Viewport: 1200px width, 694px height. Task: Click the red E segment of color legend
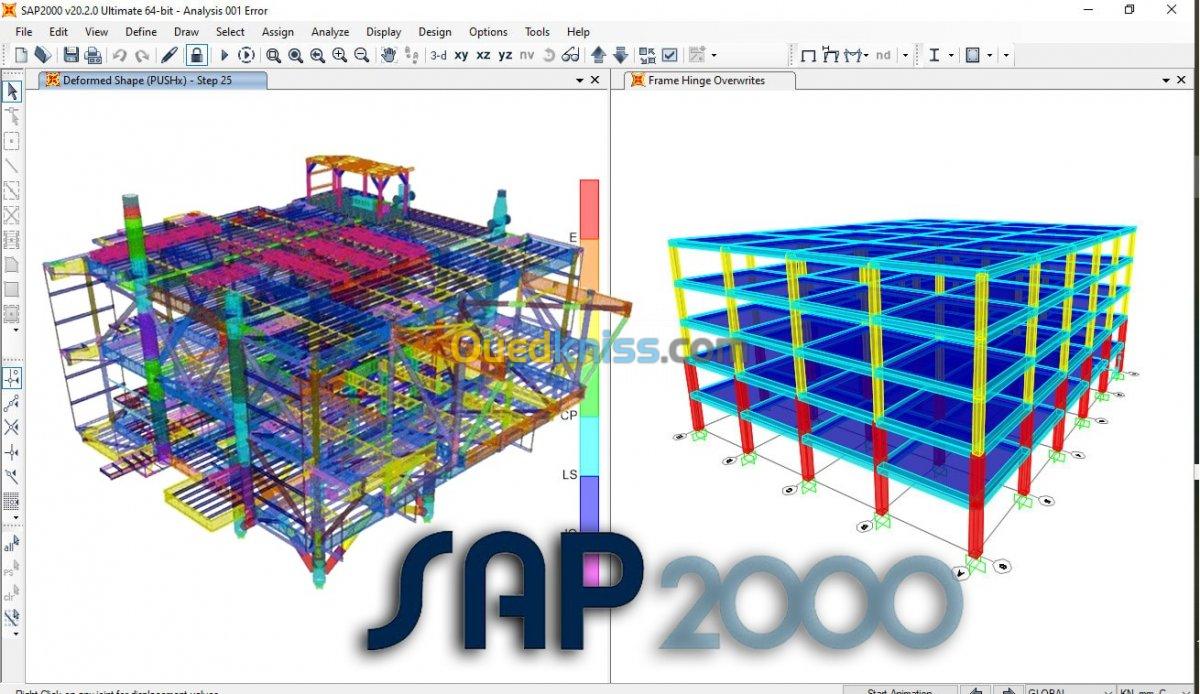[x=589, y=208]
